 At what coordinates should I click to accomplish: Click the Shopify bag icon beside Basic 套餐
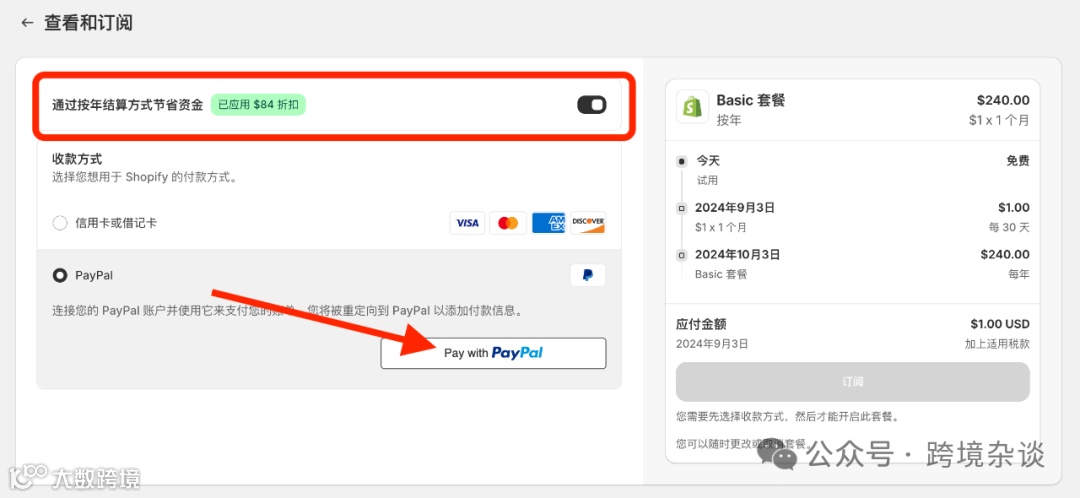click(692, 106)
